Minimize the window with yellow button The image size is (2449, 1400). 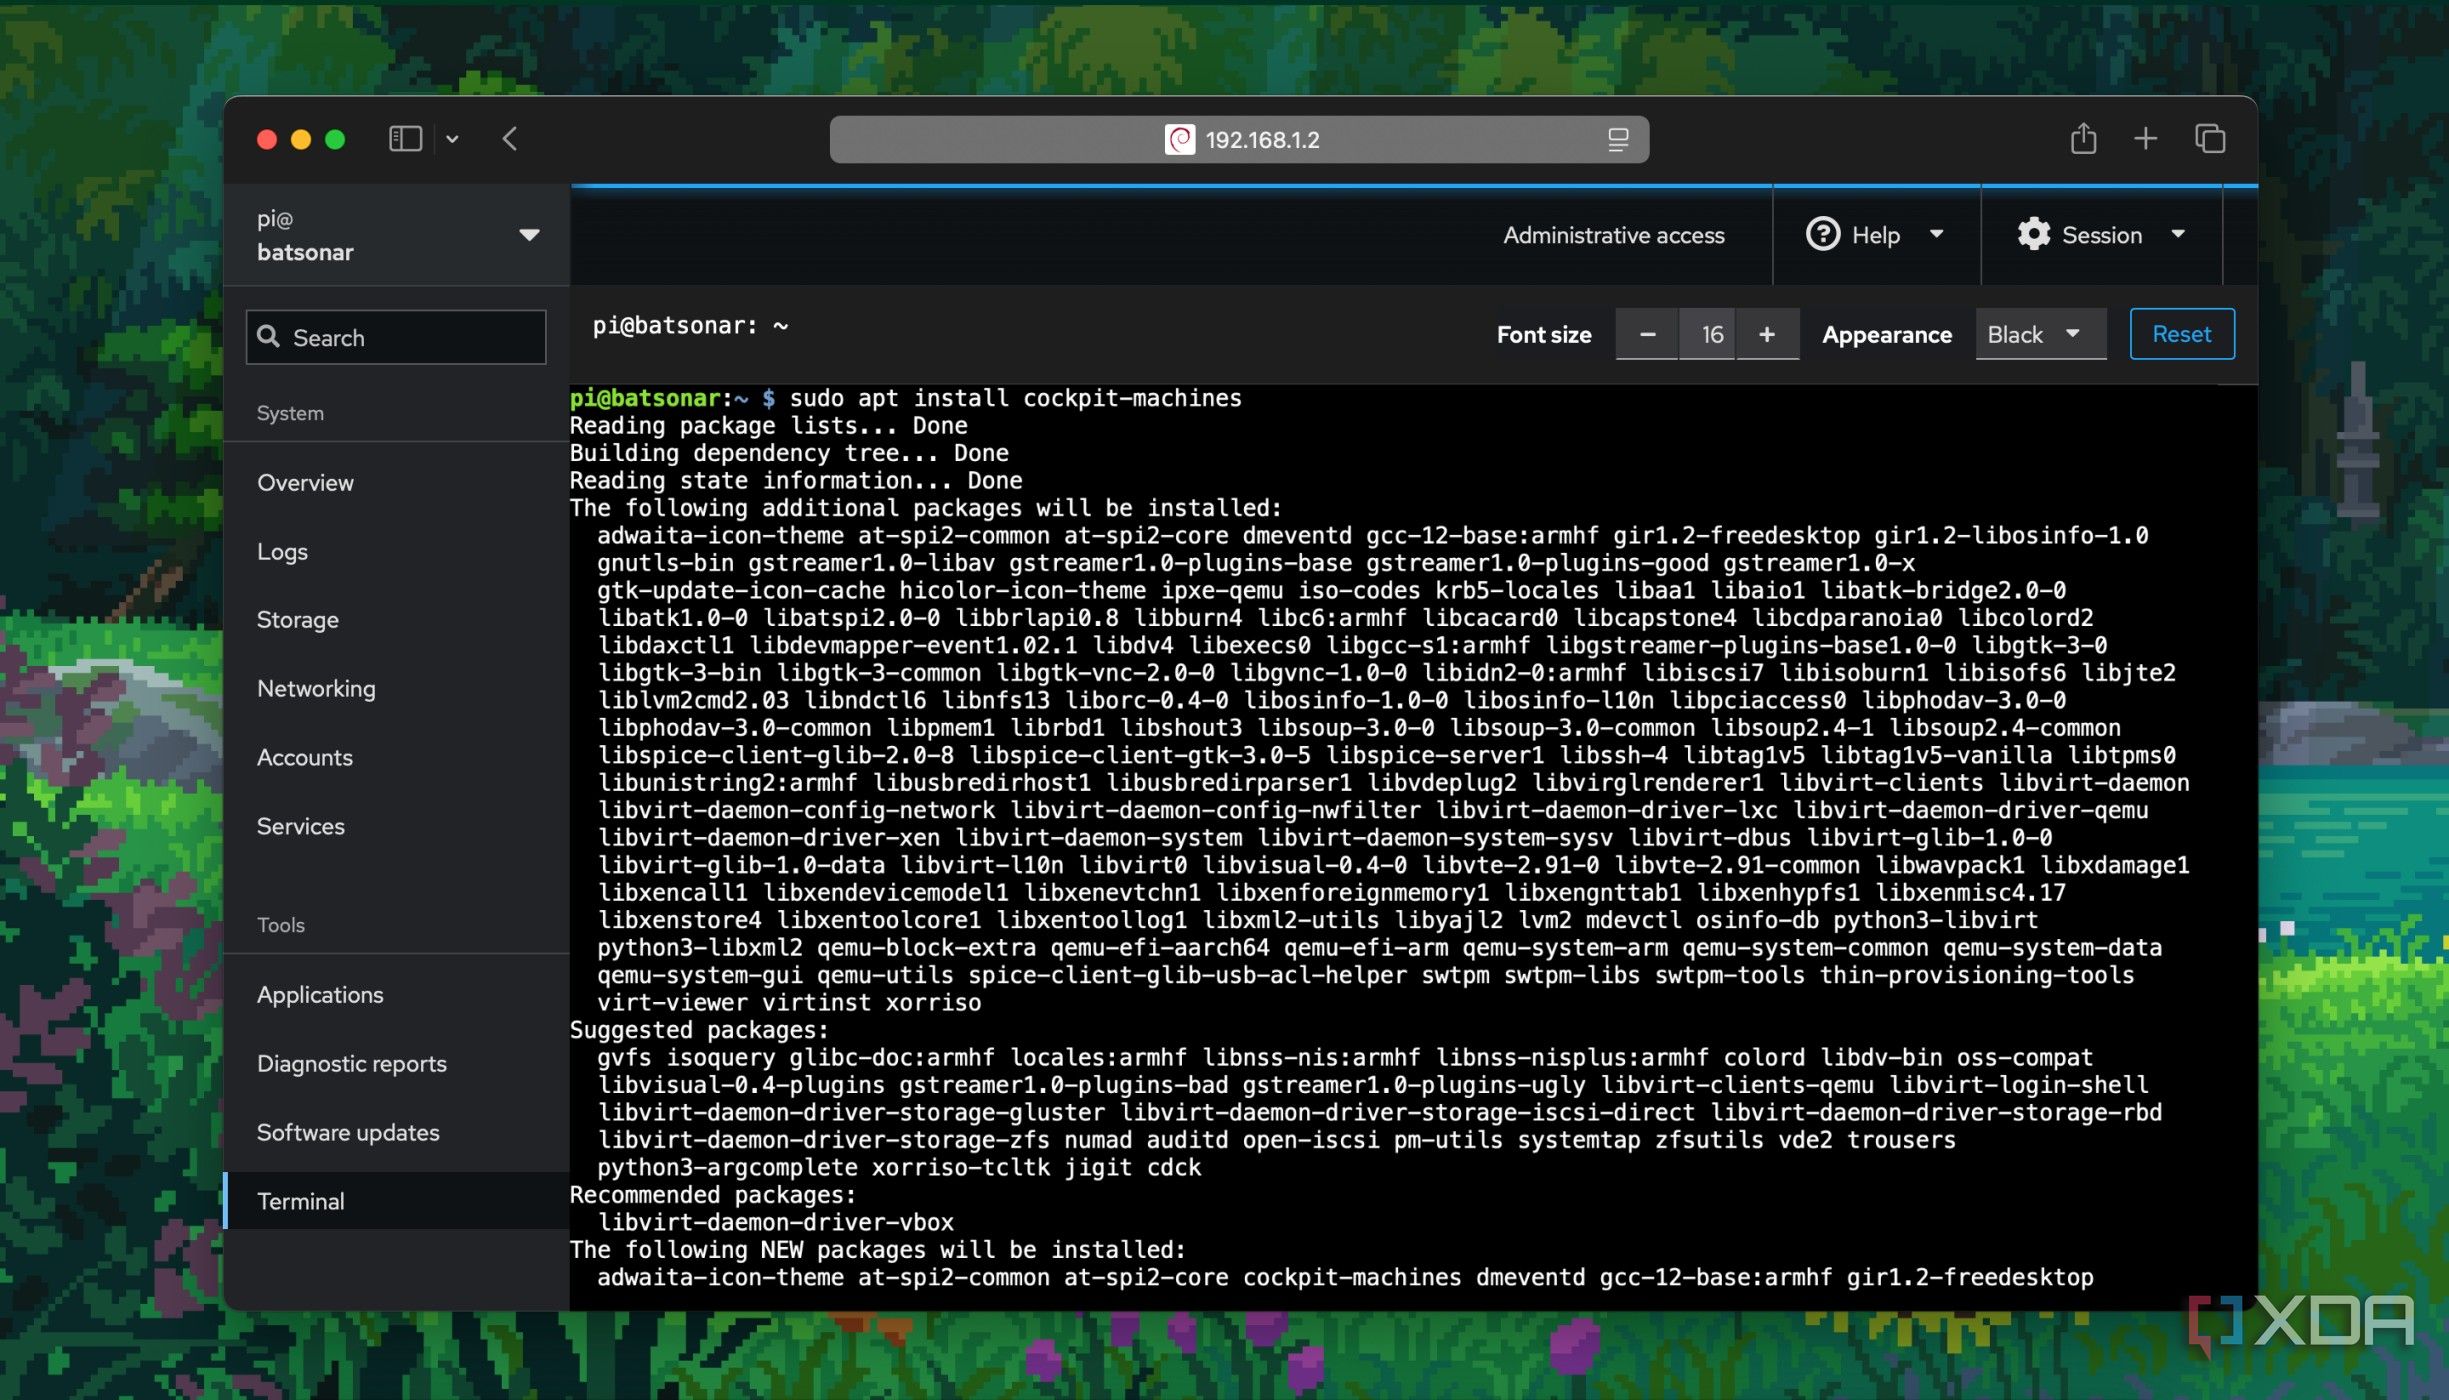[301, 140]
